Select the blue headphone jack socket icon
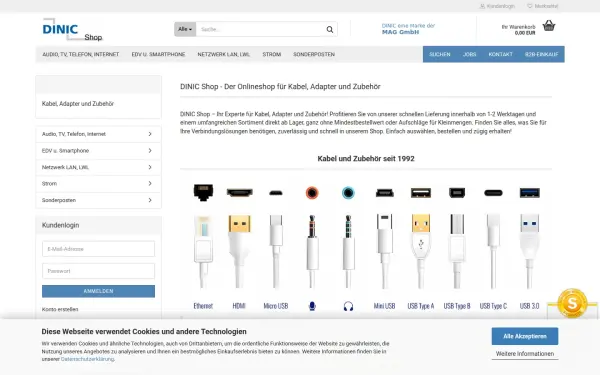This screenshot has width=600, height=375. pyautogui.click(x=348, y=192)
